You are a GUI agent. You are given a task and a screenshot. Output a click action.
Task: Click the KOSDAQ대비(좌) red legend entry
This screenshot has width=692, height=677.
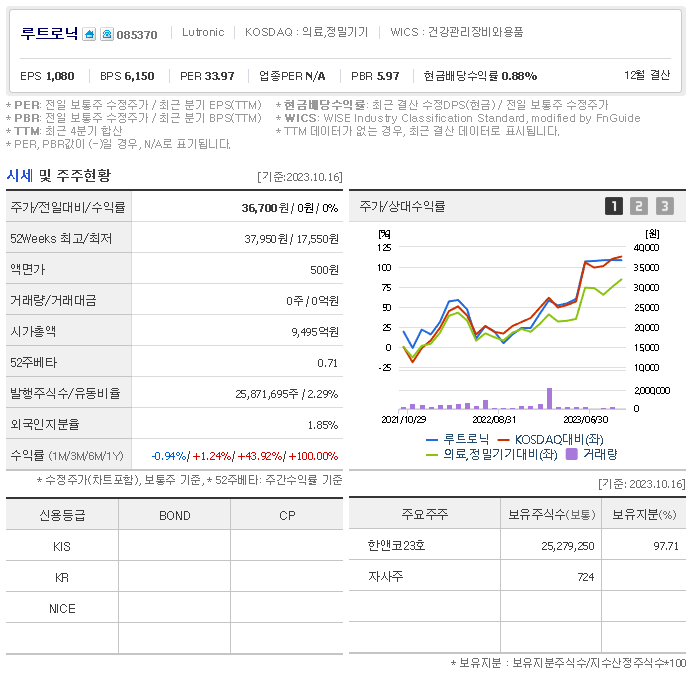pyautogui.click(x=550, y=439)
